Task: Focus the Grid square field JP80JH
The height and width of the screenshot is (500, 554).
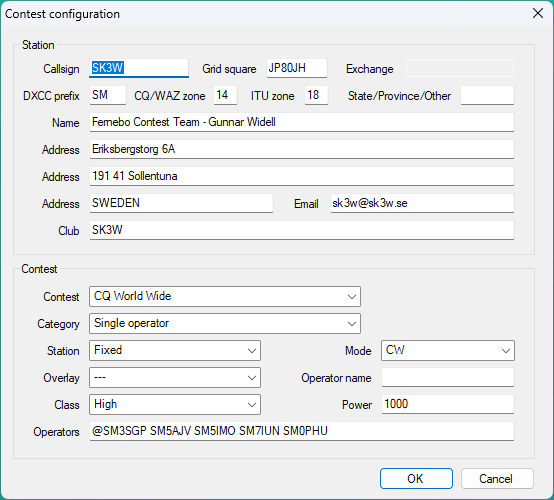Action: (x=297, y=68)
